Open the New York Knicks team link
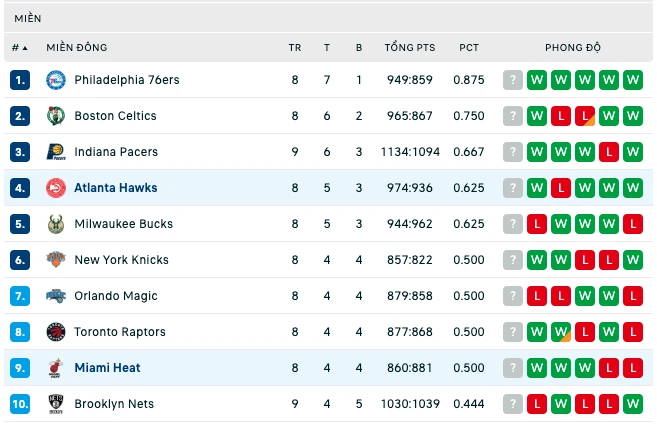Screen dimensions: 657x426 122,260
